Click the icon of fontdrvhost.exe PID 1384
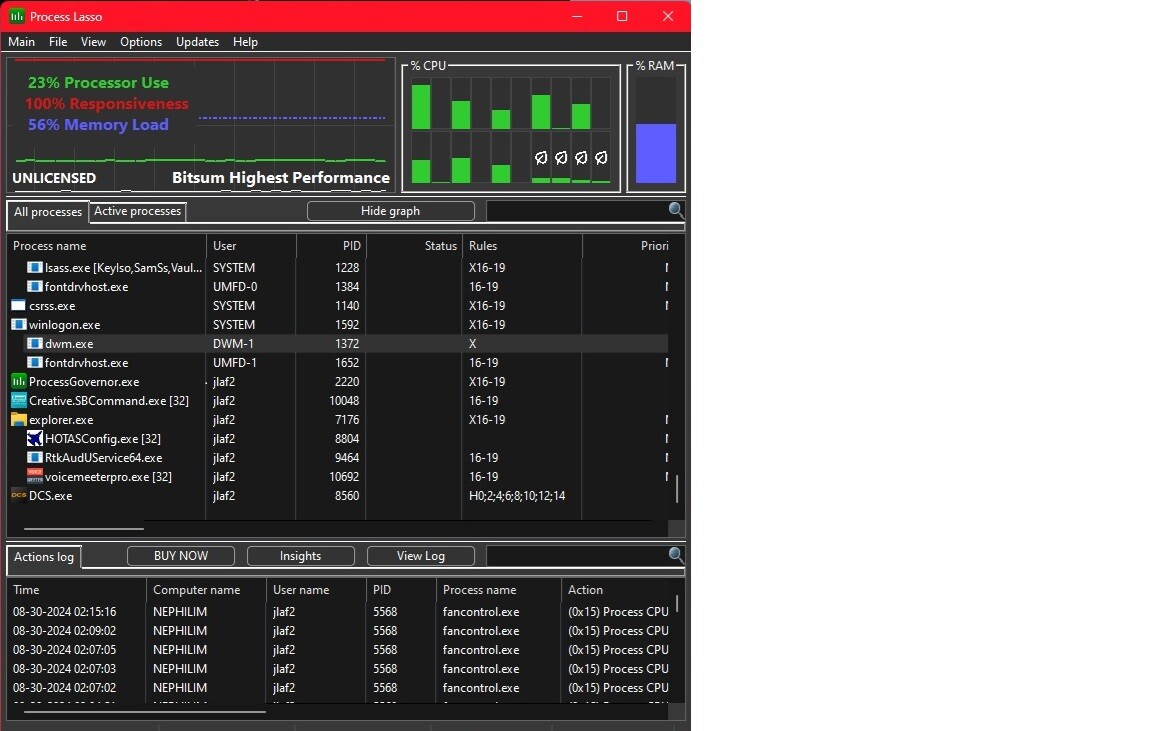This screenshot has height=731, width=1152. pos(35,287)
